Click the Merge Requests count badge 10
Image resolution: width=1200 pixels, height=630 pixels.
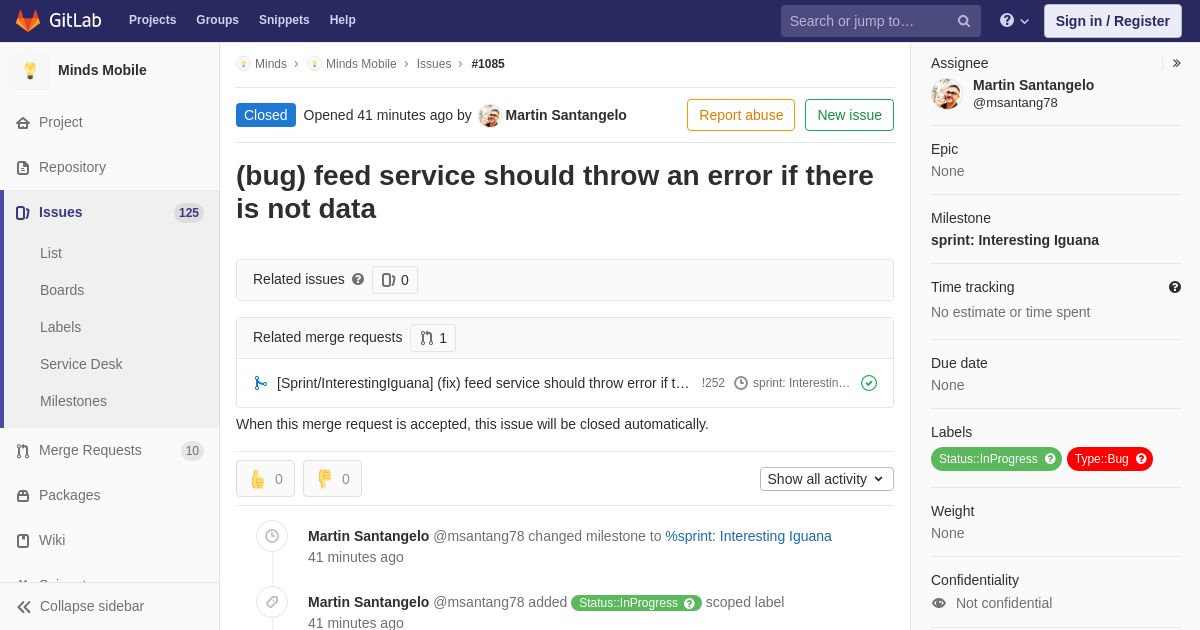tap(192, 451)
